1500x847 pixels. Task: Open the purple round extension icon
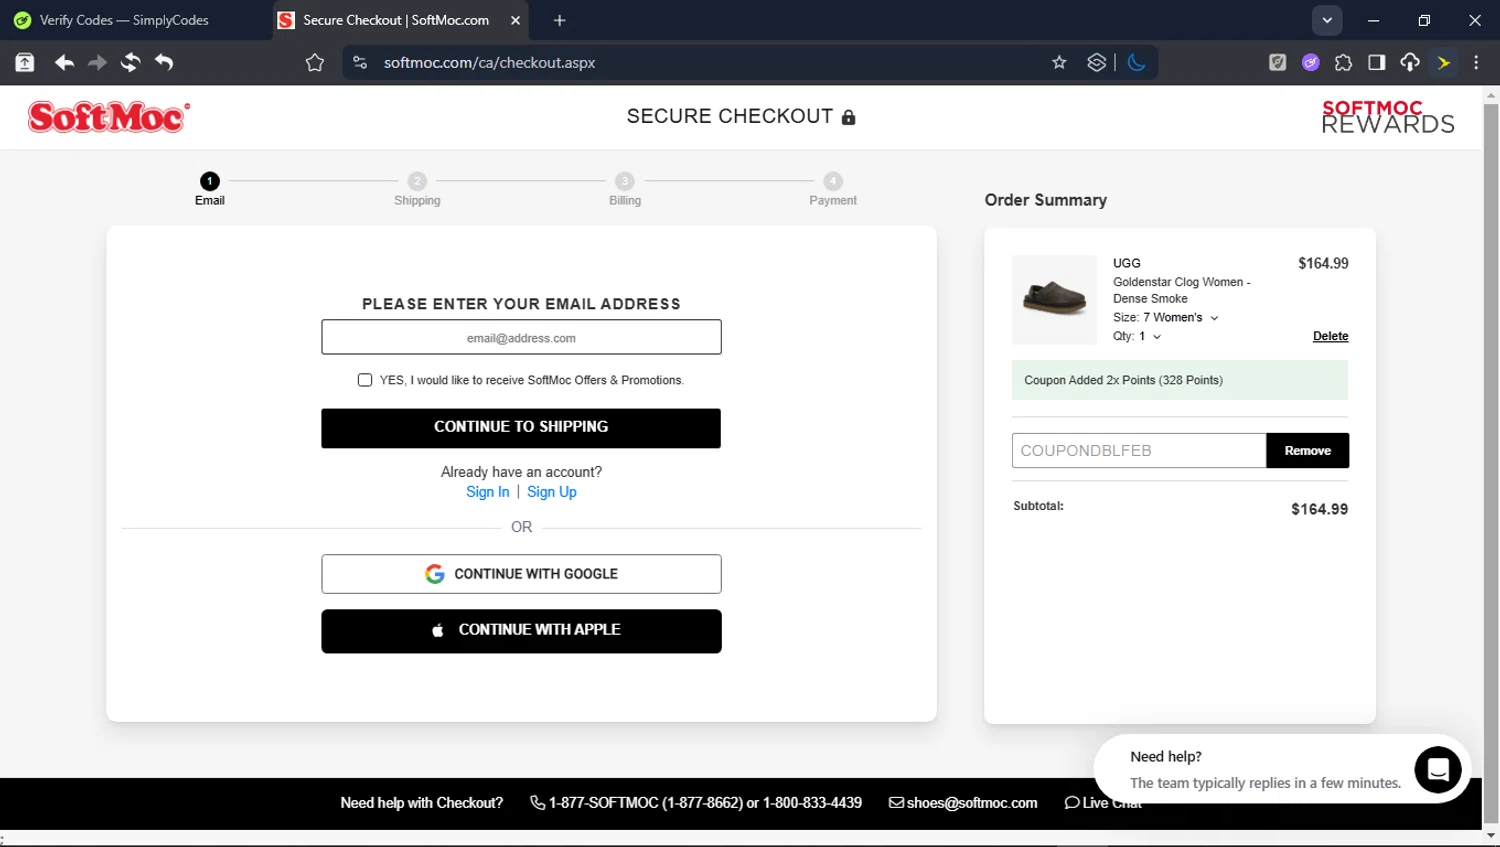[x=1311, y=63]
